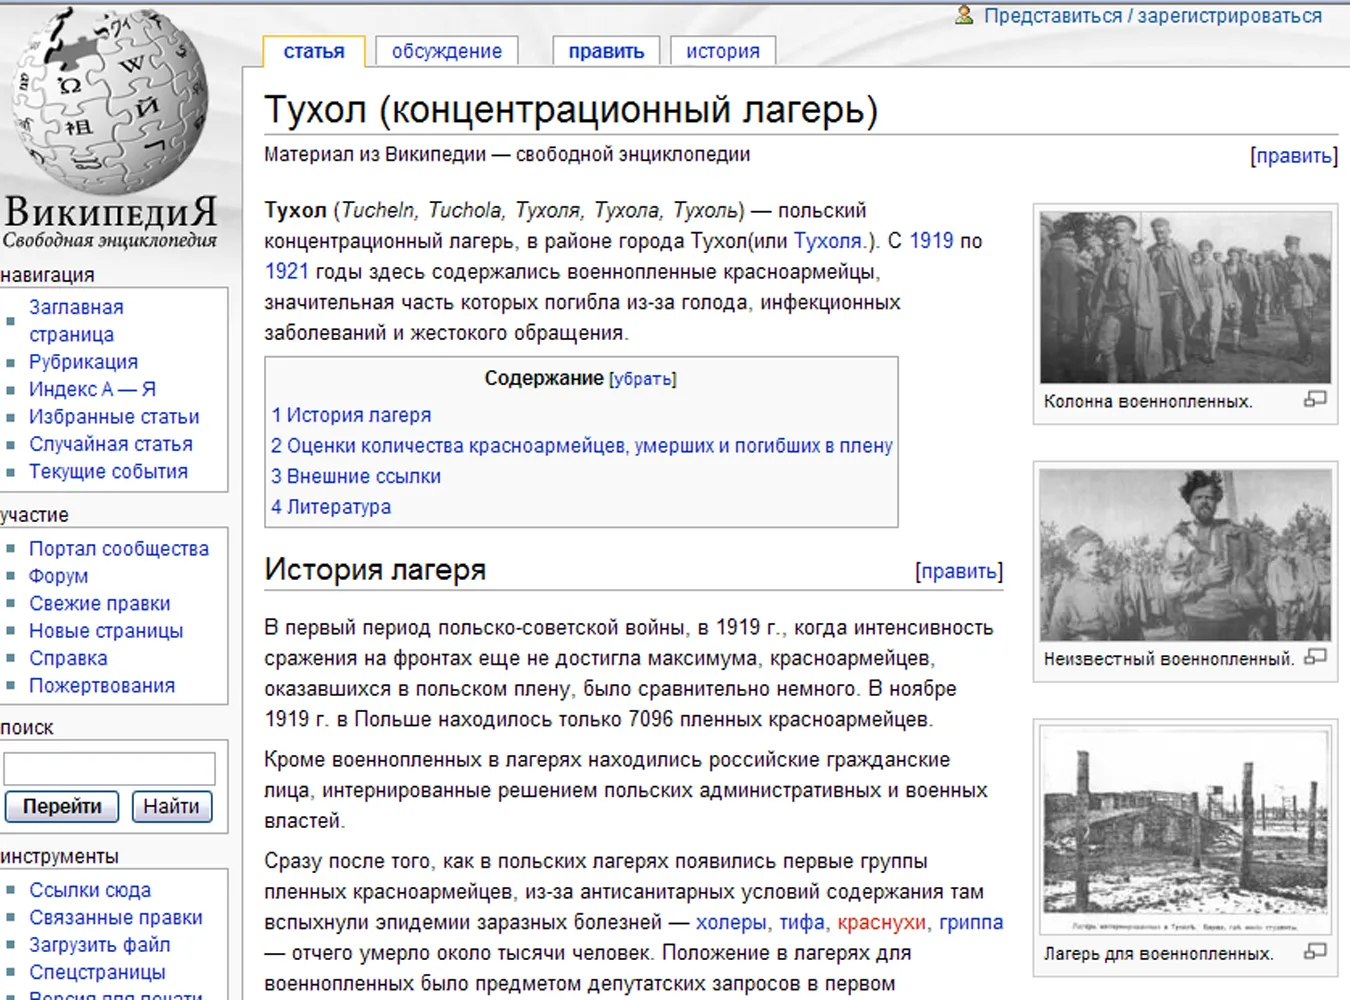Open the "1919" year link
Viewport: 1350px width, 1000px height.
tap(932, 241)
